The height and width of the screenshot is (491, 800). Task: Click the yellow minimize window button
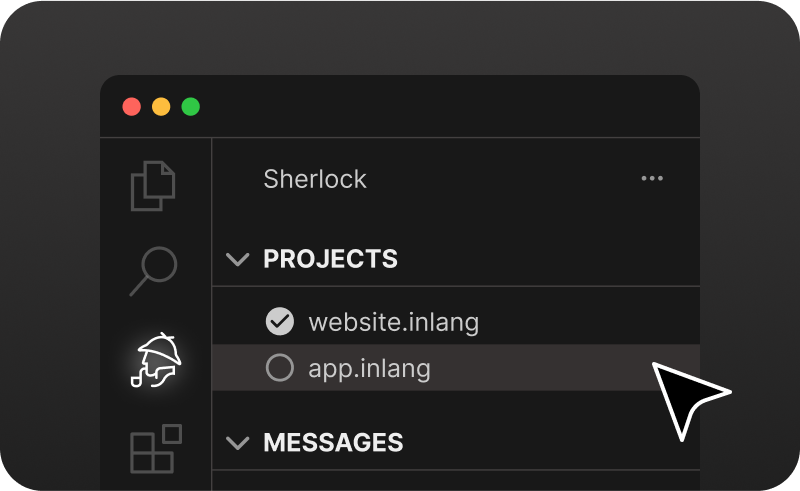161,106
